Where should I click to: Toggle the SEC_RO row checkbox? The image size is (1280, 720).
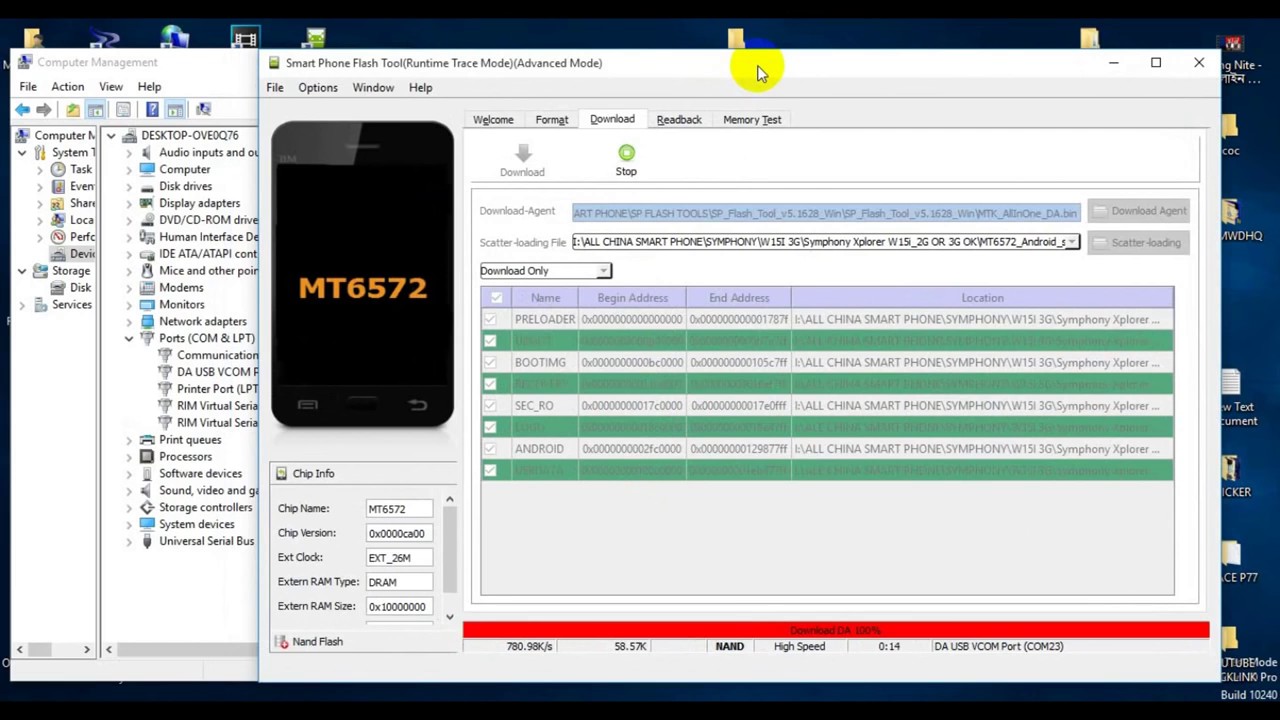[x=490, y=405]
